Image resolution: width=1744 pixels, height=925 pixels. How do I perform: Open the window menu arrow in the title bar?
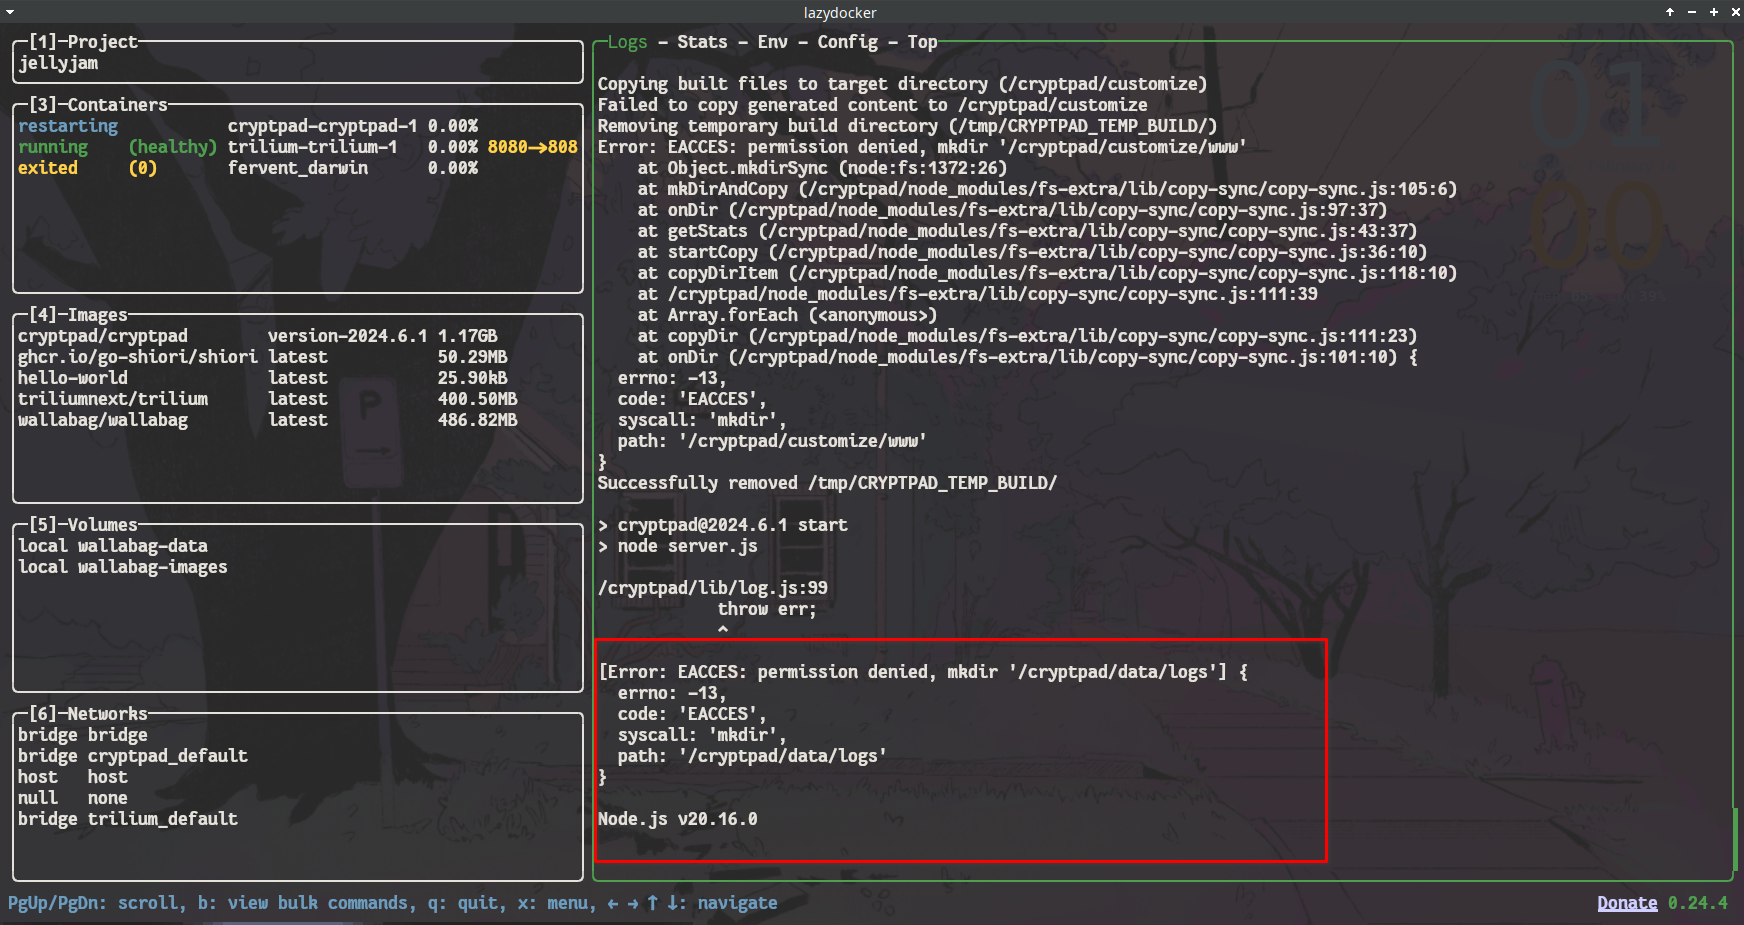pyautogui.click(x=9, y=12)
